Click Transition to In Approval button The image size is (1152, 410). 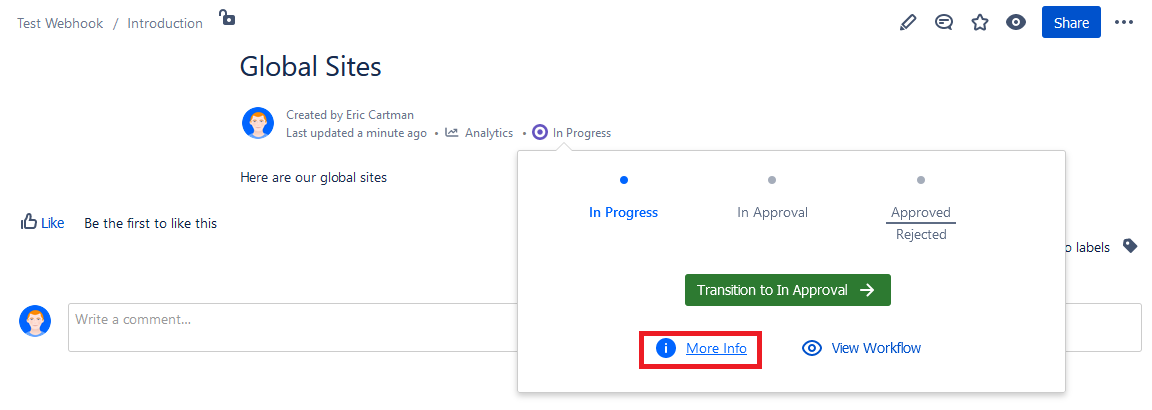[787, 290]
